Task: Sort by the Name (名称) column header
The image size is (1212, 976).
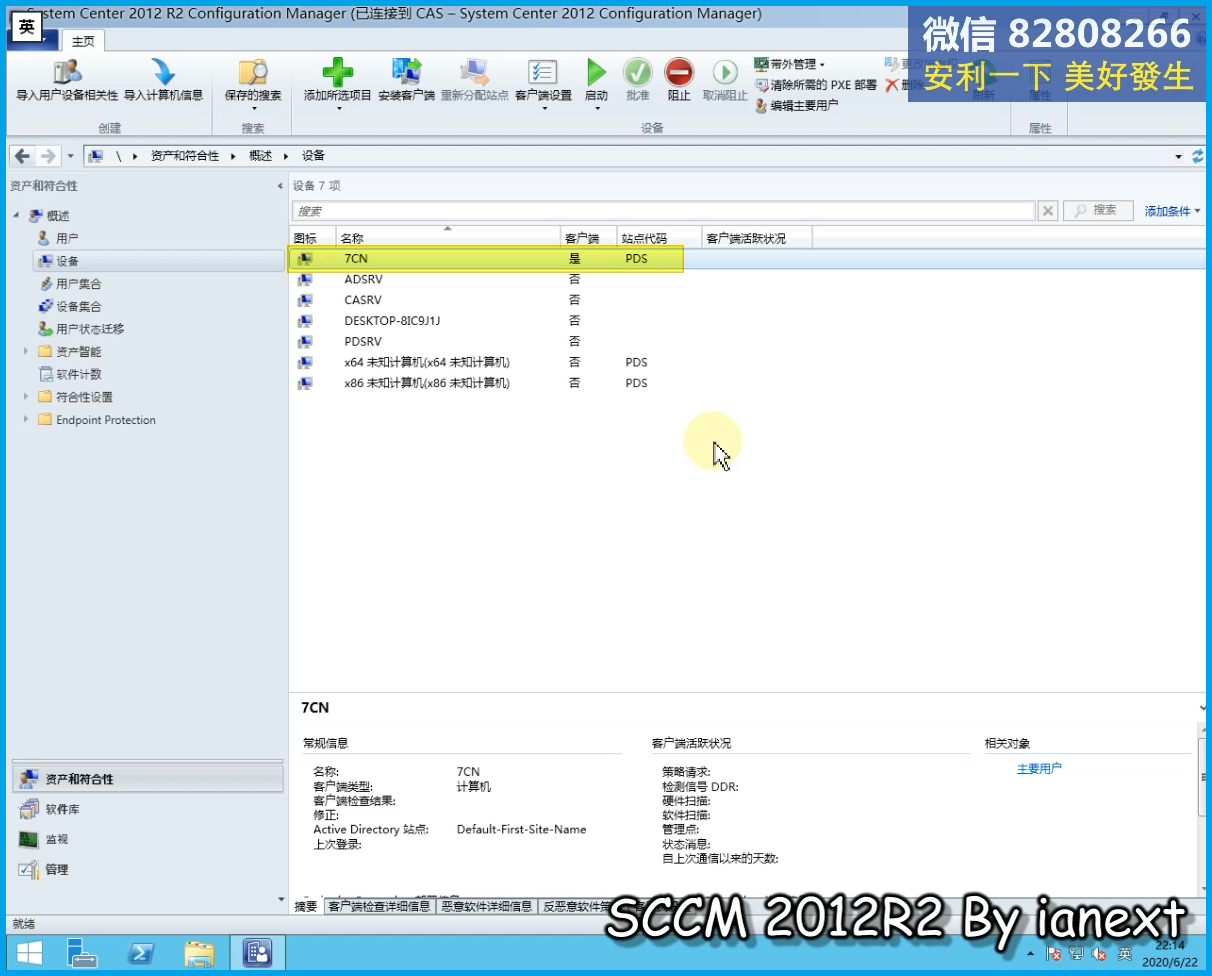Action: (448, 238)
